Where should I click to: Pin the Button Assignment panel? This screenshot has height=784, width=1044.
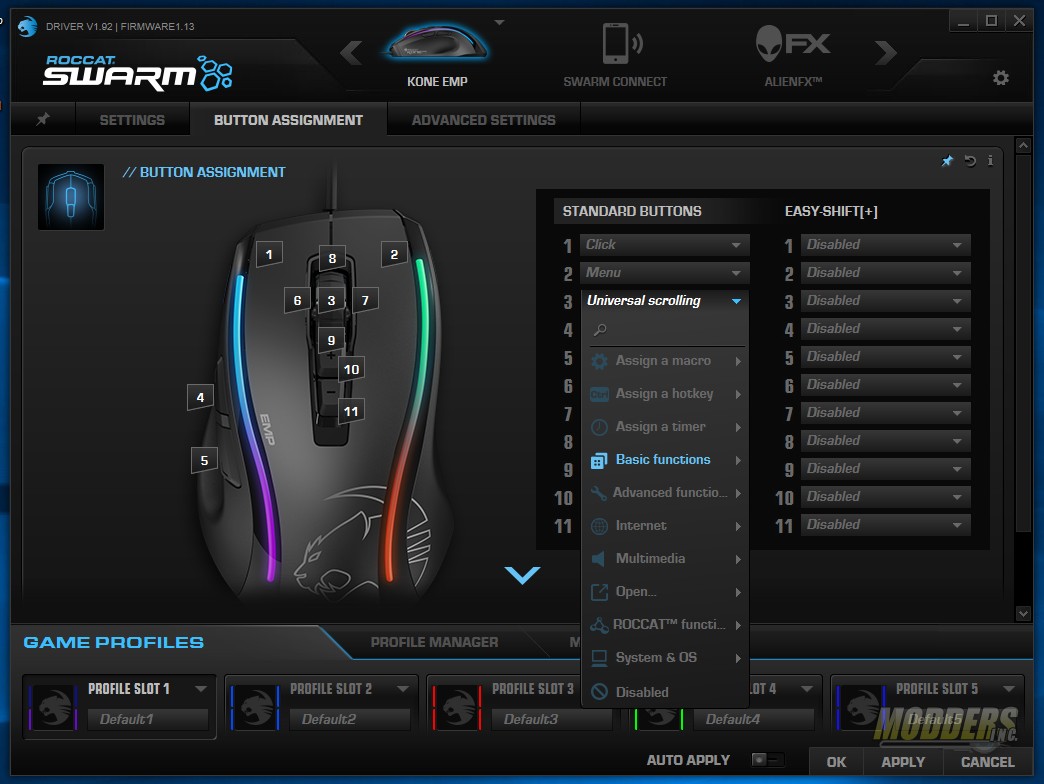[947, 160]
